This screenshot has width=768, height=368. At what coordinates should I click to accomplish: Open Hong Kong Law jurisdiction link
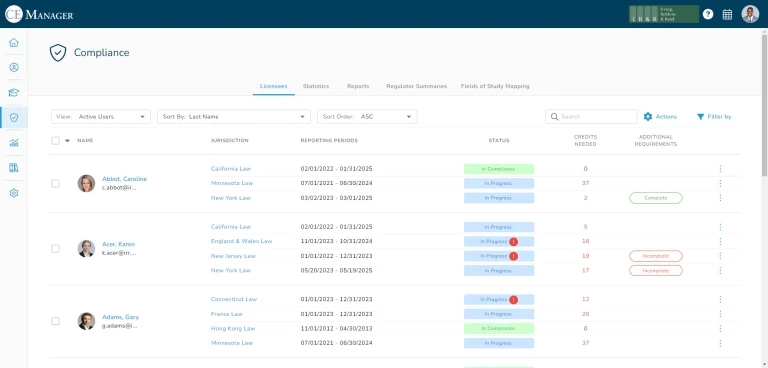pyautogui.click(x=233, y=328)
